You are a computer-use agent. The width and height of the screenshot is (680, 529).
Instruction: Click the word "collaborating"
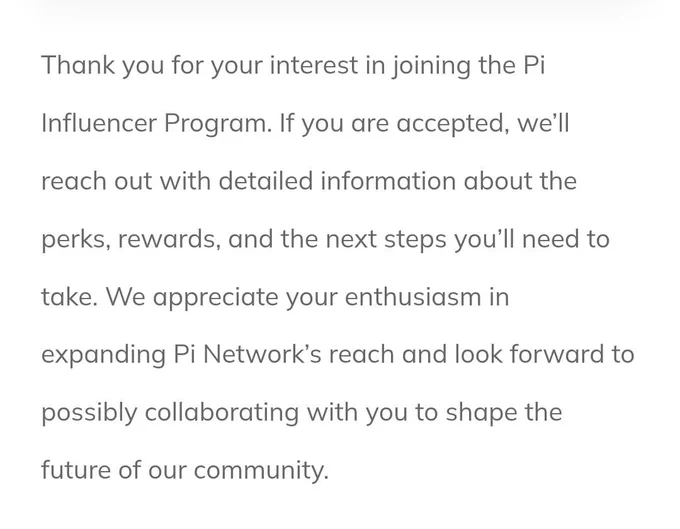(x=222, y=414)
